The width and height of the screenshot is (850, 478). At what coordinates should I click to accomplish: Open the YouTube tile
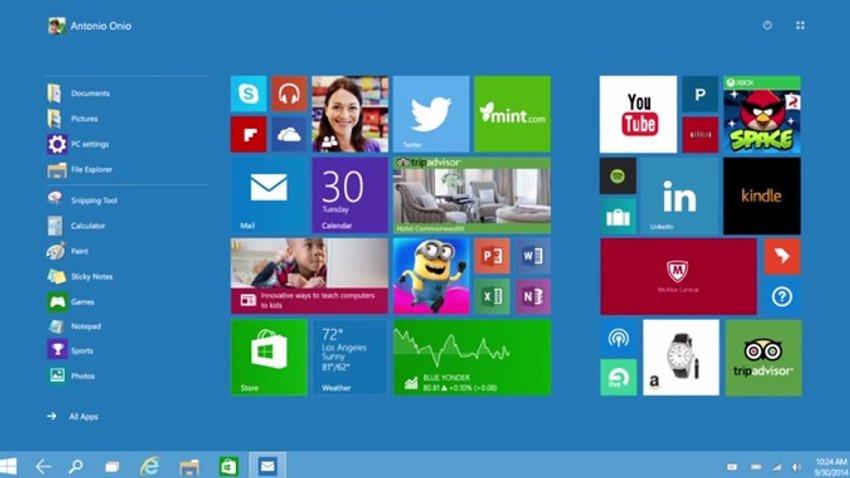click(638, 114)
